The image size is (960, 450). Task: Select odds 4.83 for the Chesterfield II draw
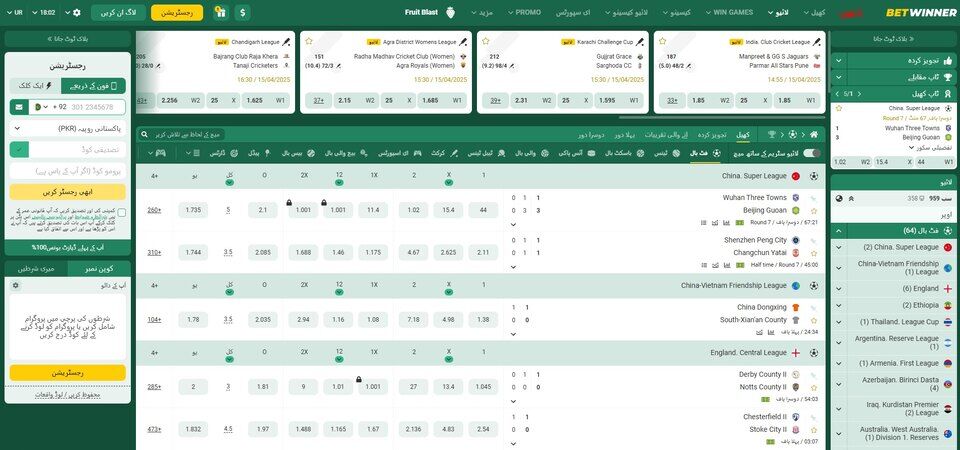(448, 429)
